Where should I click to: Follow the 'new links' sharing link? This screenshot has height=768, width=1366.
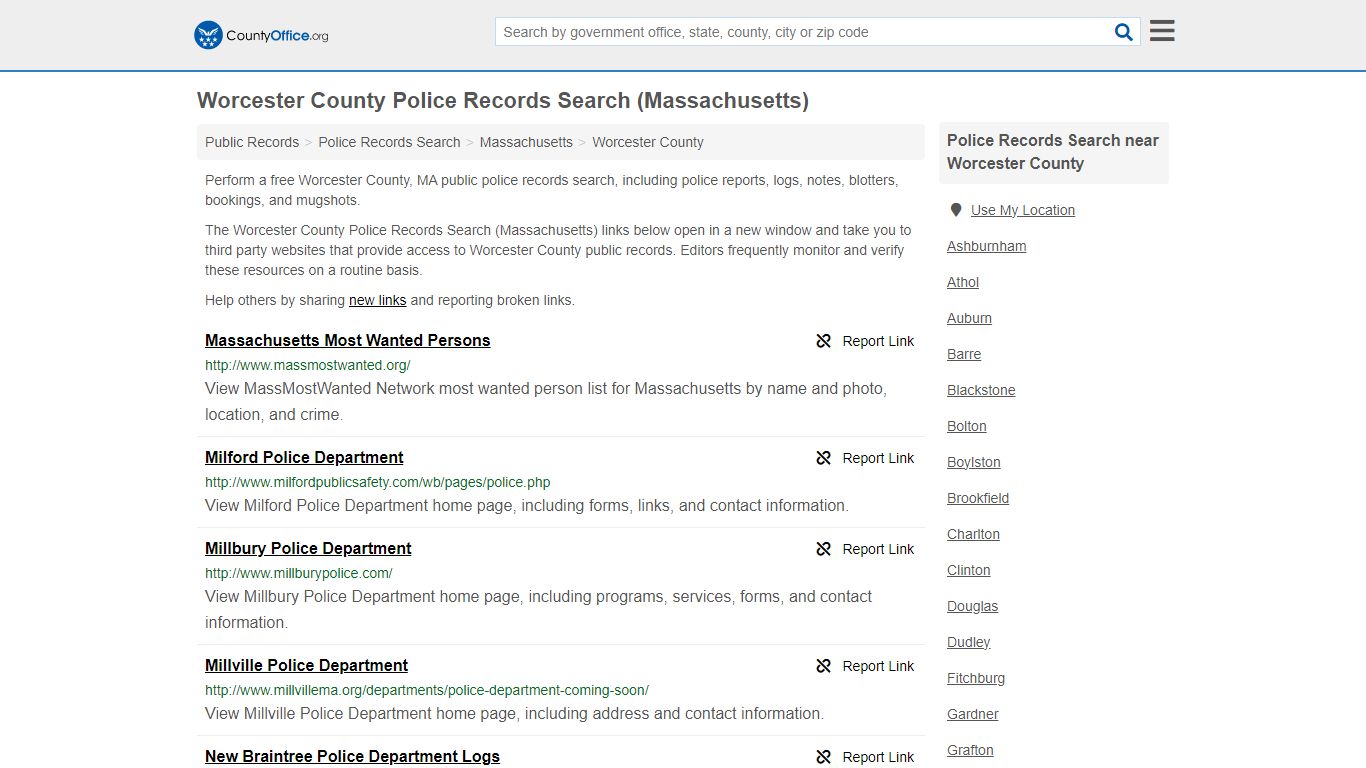(377, 300)
